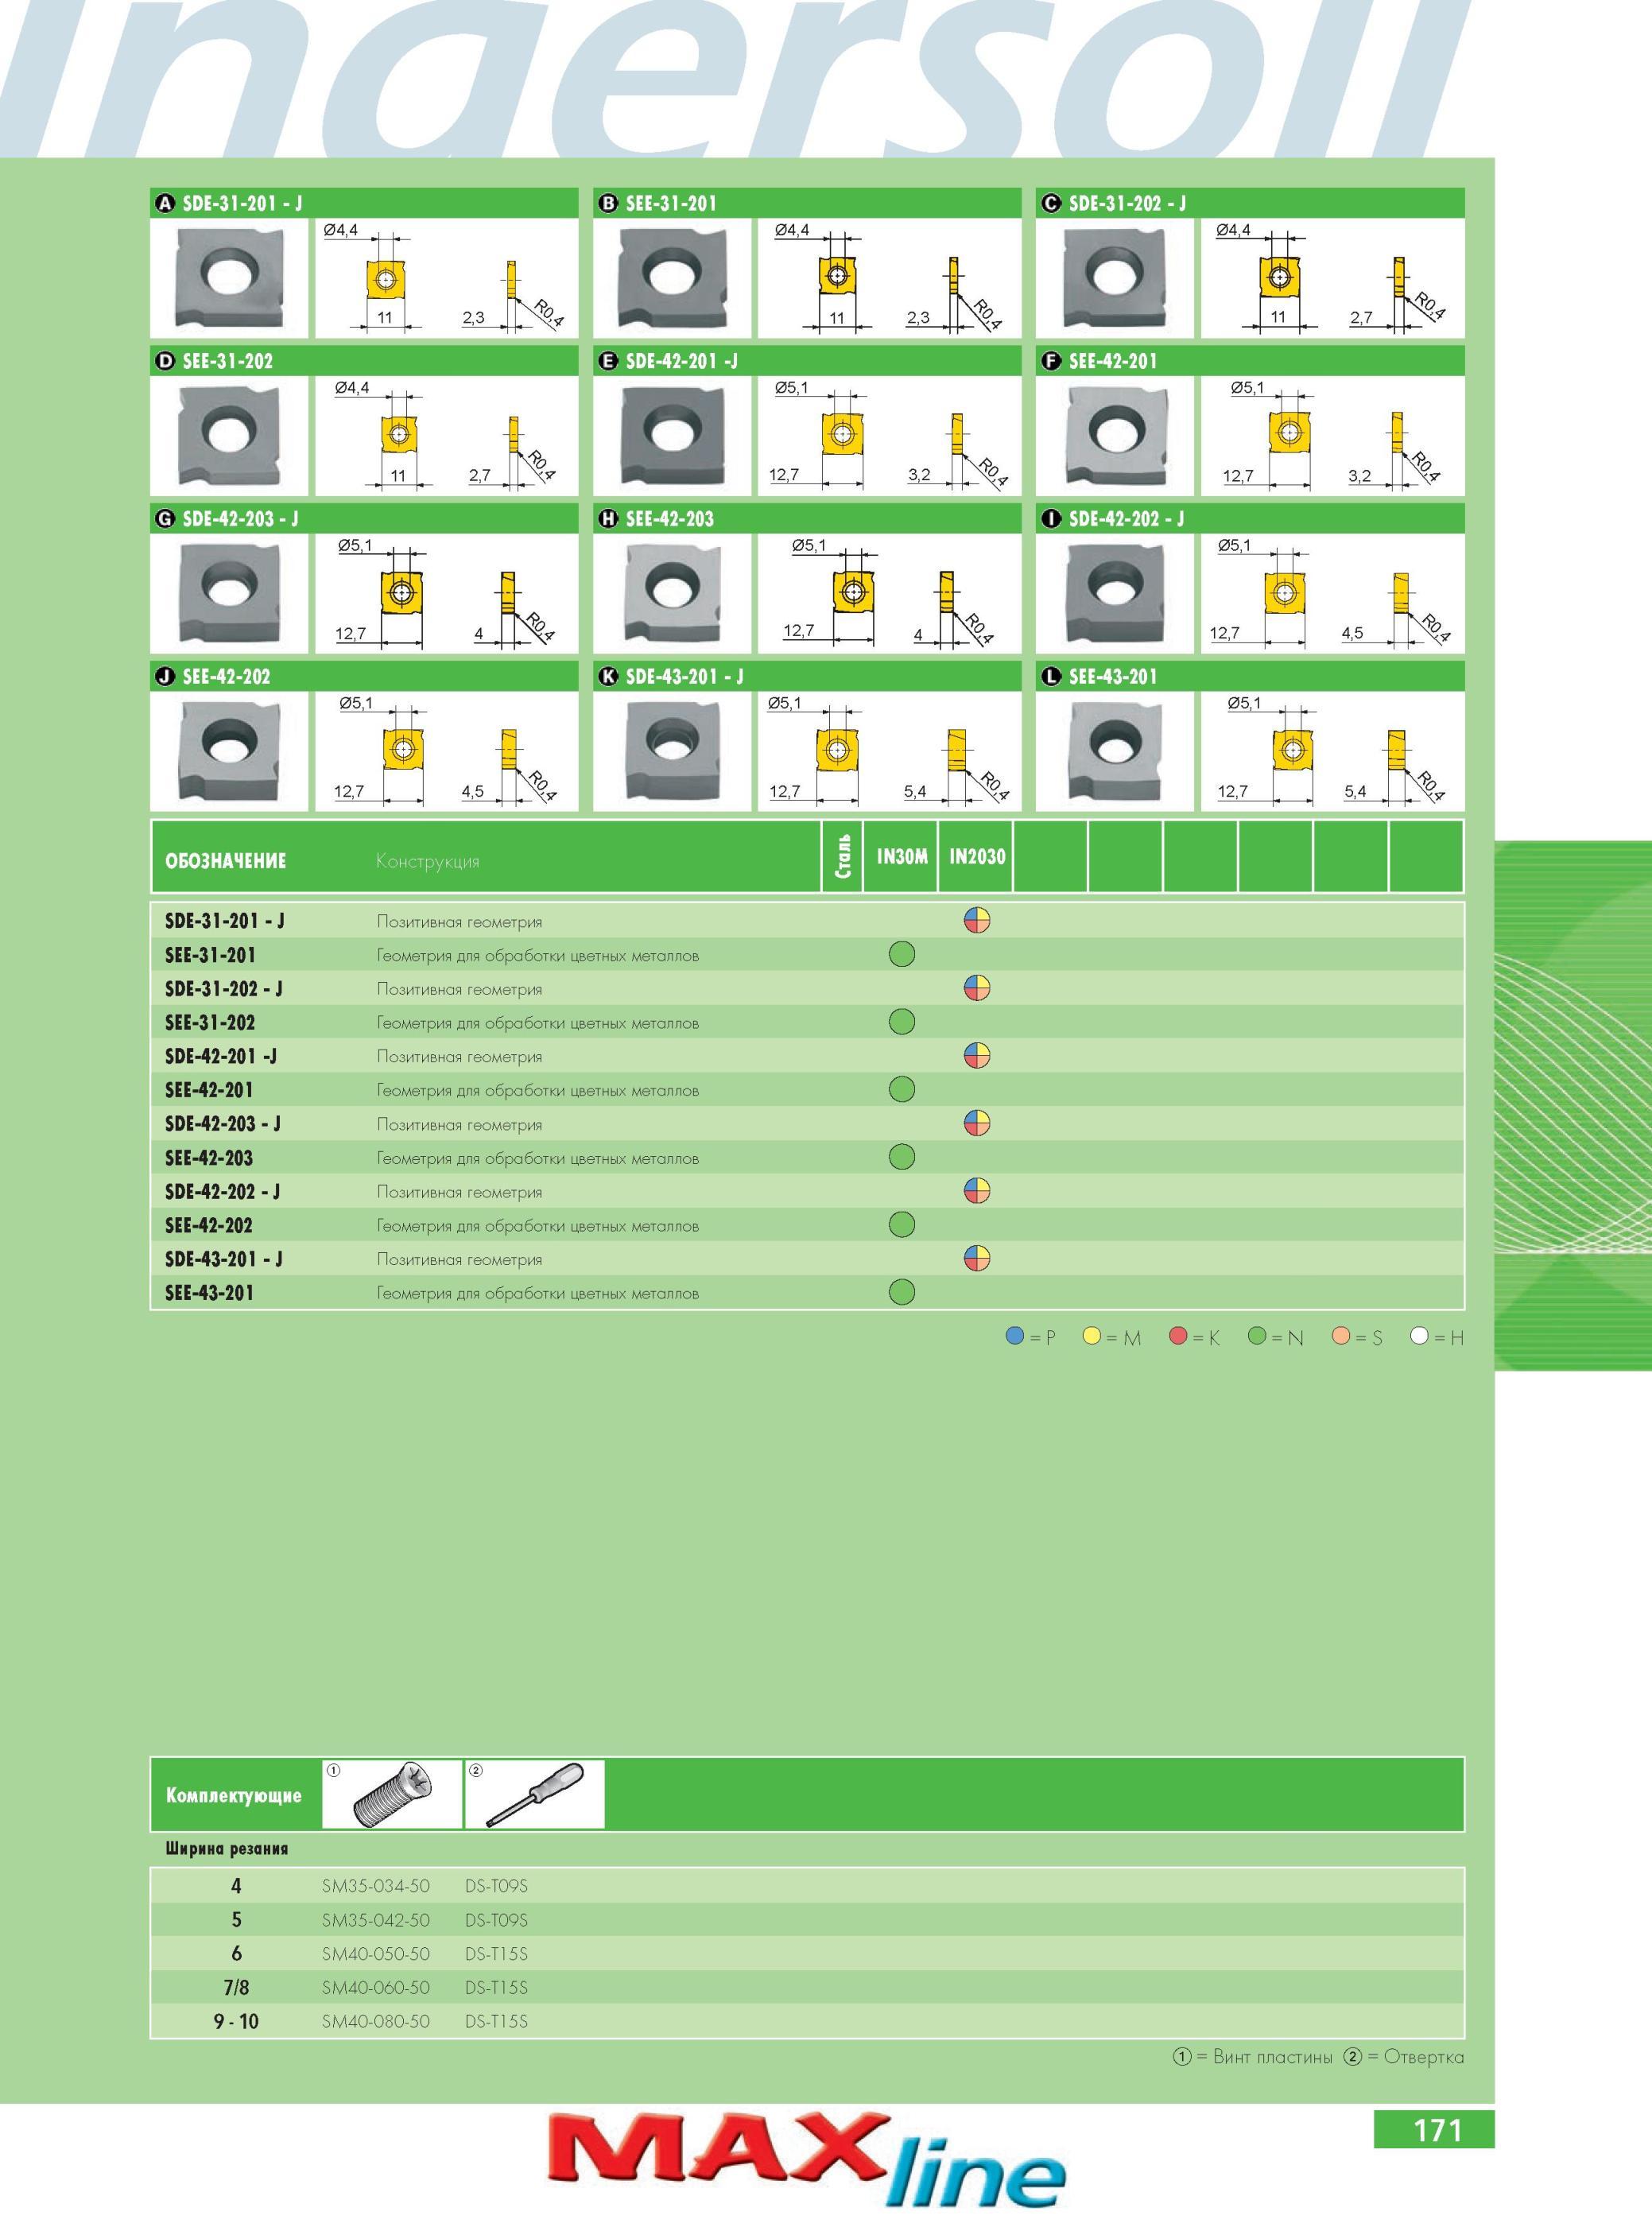Click the "Конструкция" table column header

coord(428,862)
